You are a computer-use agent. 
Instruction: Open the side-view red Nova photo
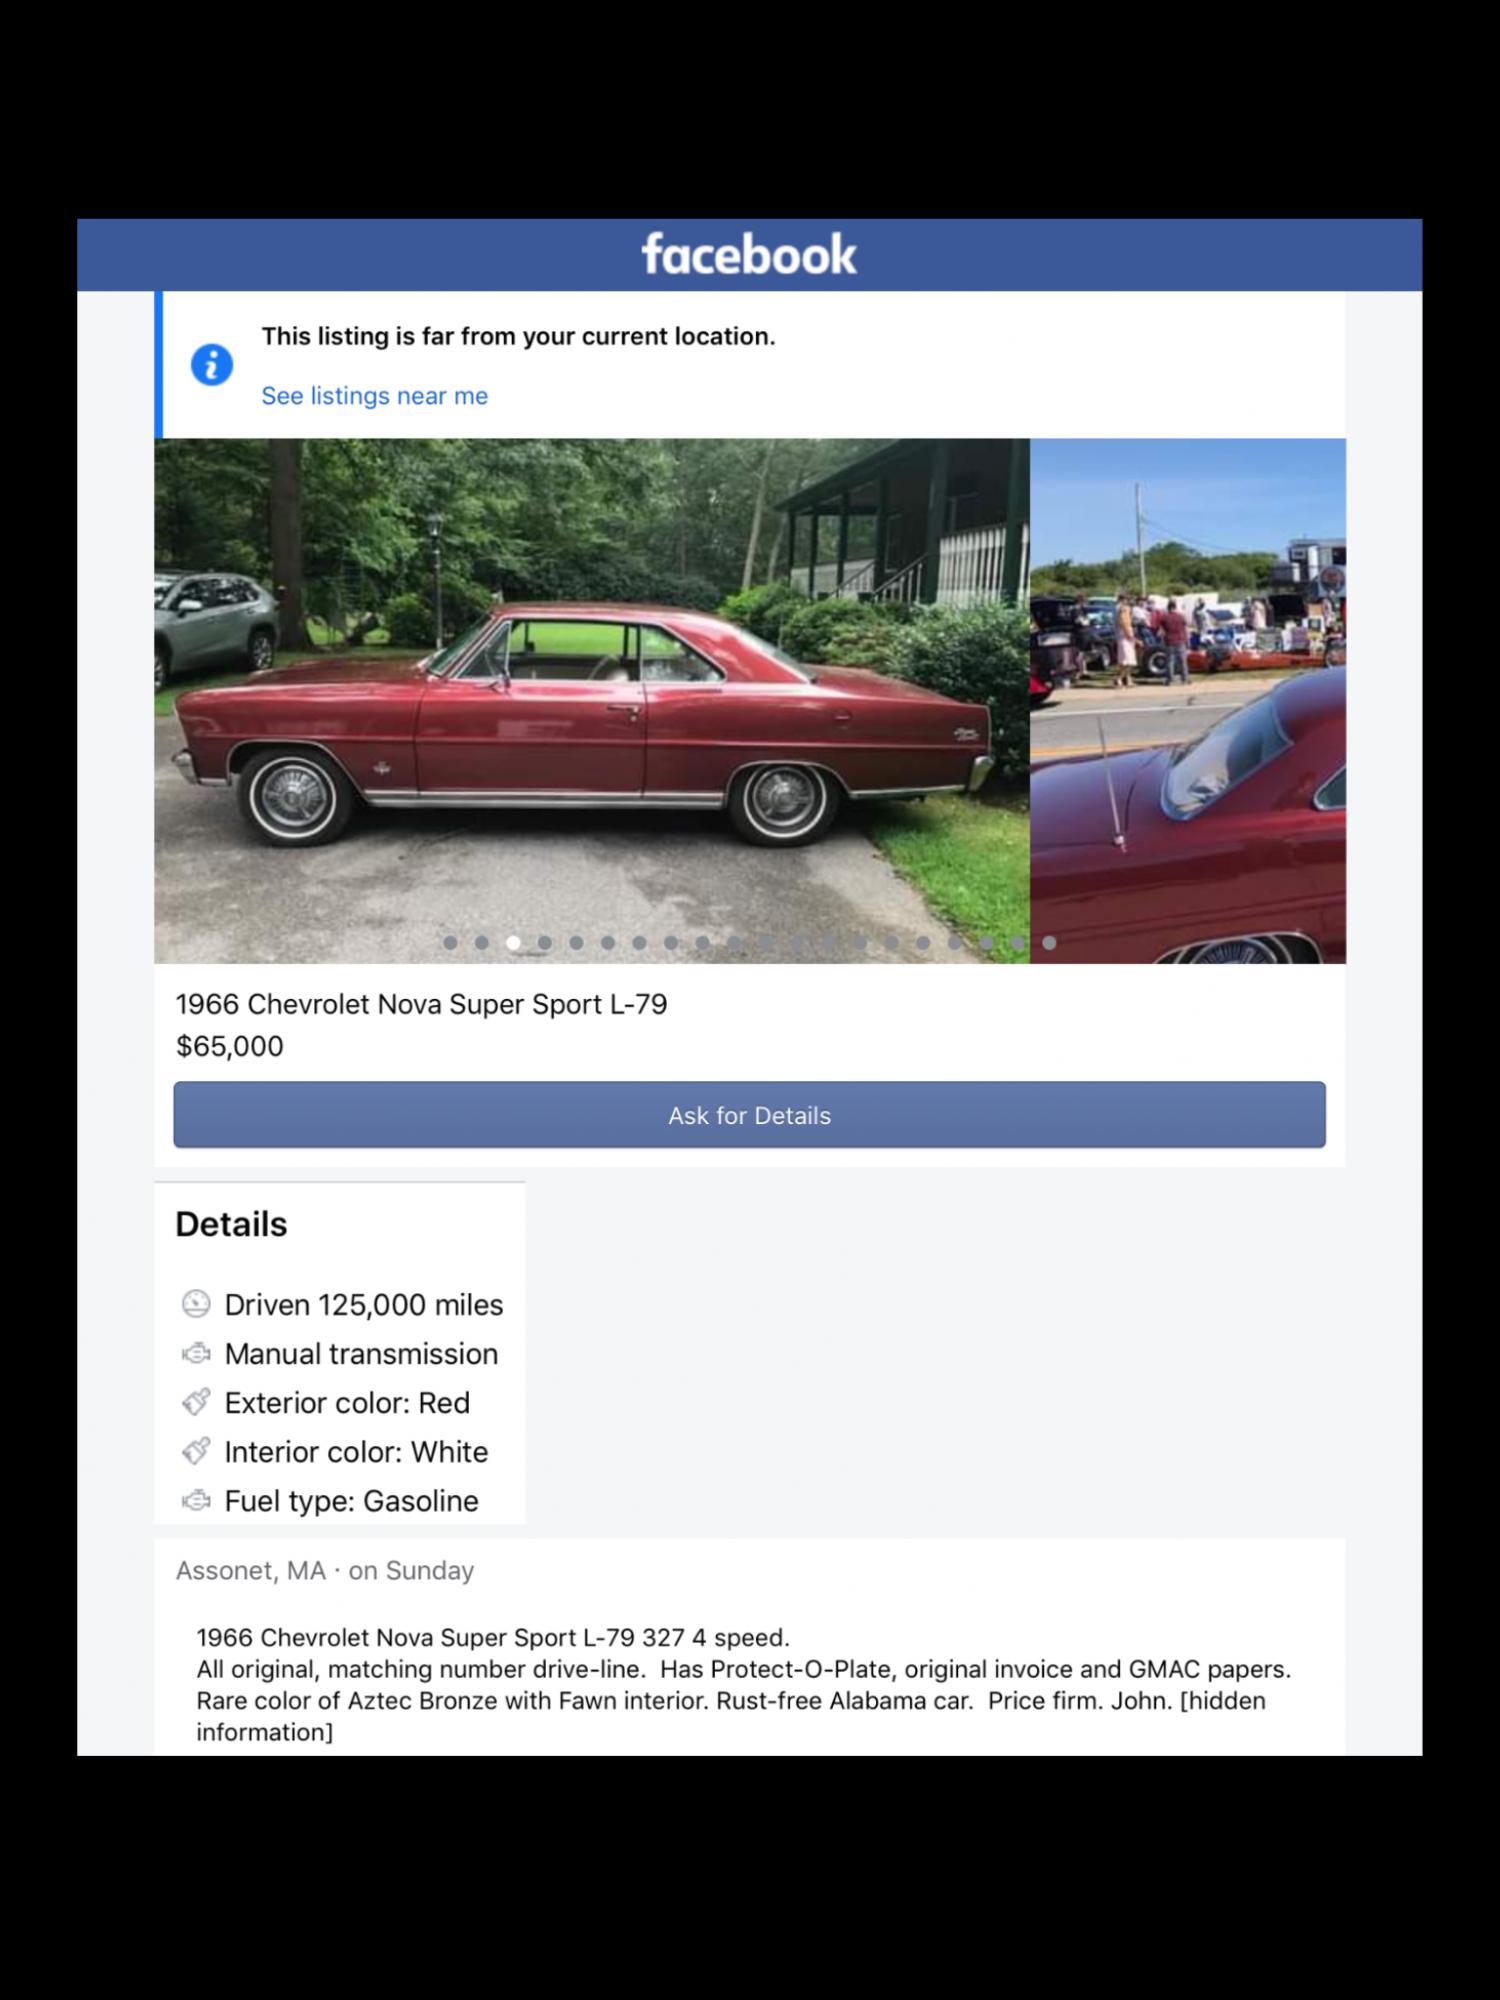click(x=592, y=701)
